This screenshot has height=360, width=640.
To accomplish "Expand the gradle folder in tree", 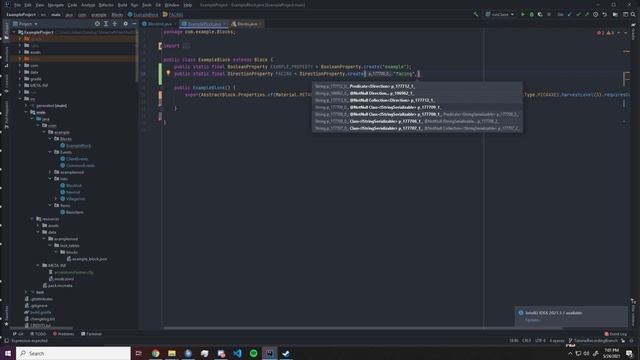I will 20,79.
